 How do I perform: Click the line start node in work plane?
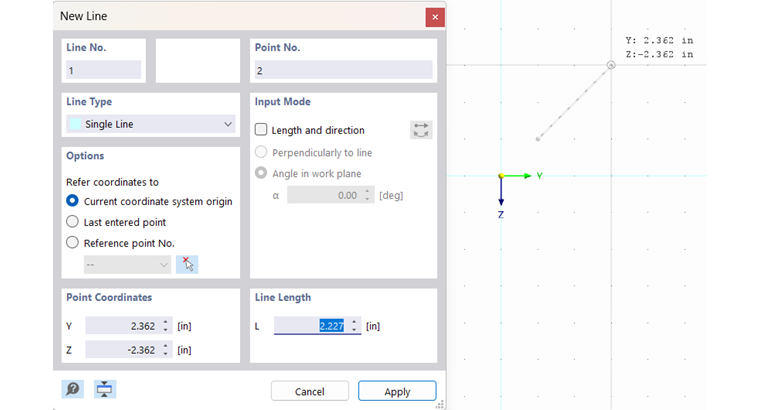tap(538, 139)
